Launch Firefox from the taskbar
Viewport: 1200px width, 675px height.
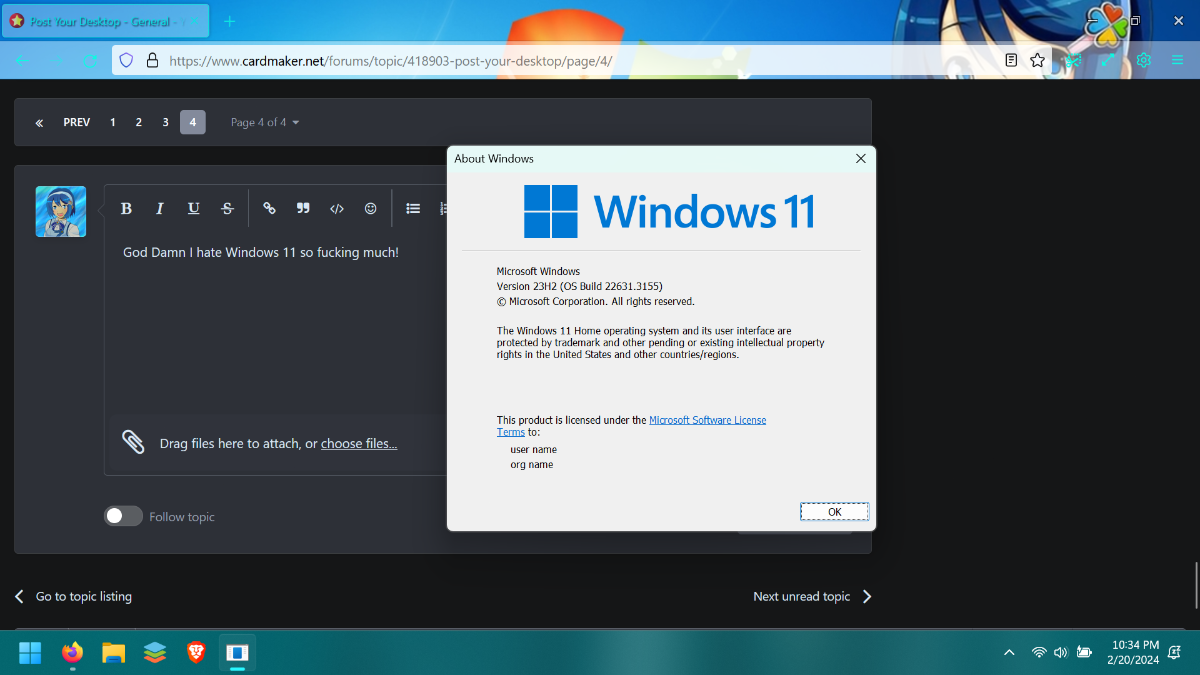pos(72,653)
